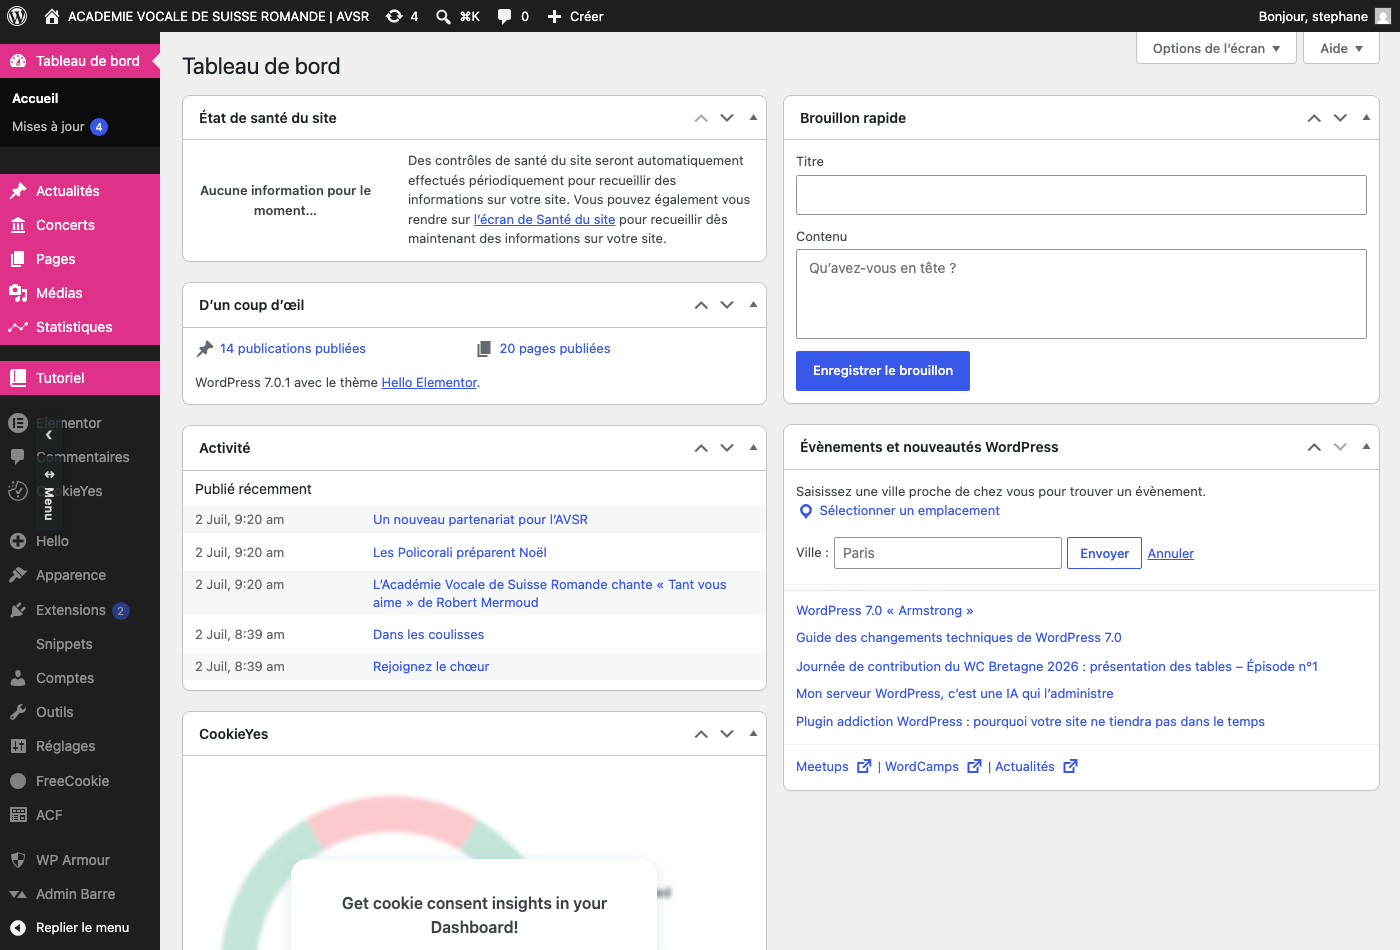Click the WordCamps external-link icon
1400x950 pixels.
pyautogui.click(x=974, y=766)
